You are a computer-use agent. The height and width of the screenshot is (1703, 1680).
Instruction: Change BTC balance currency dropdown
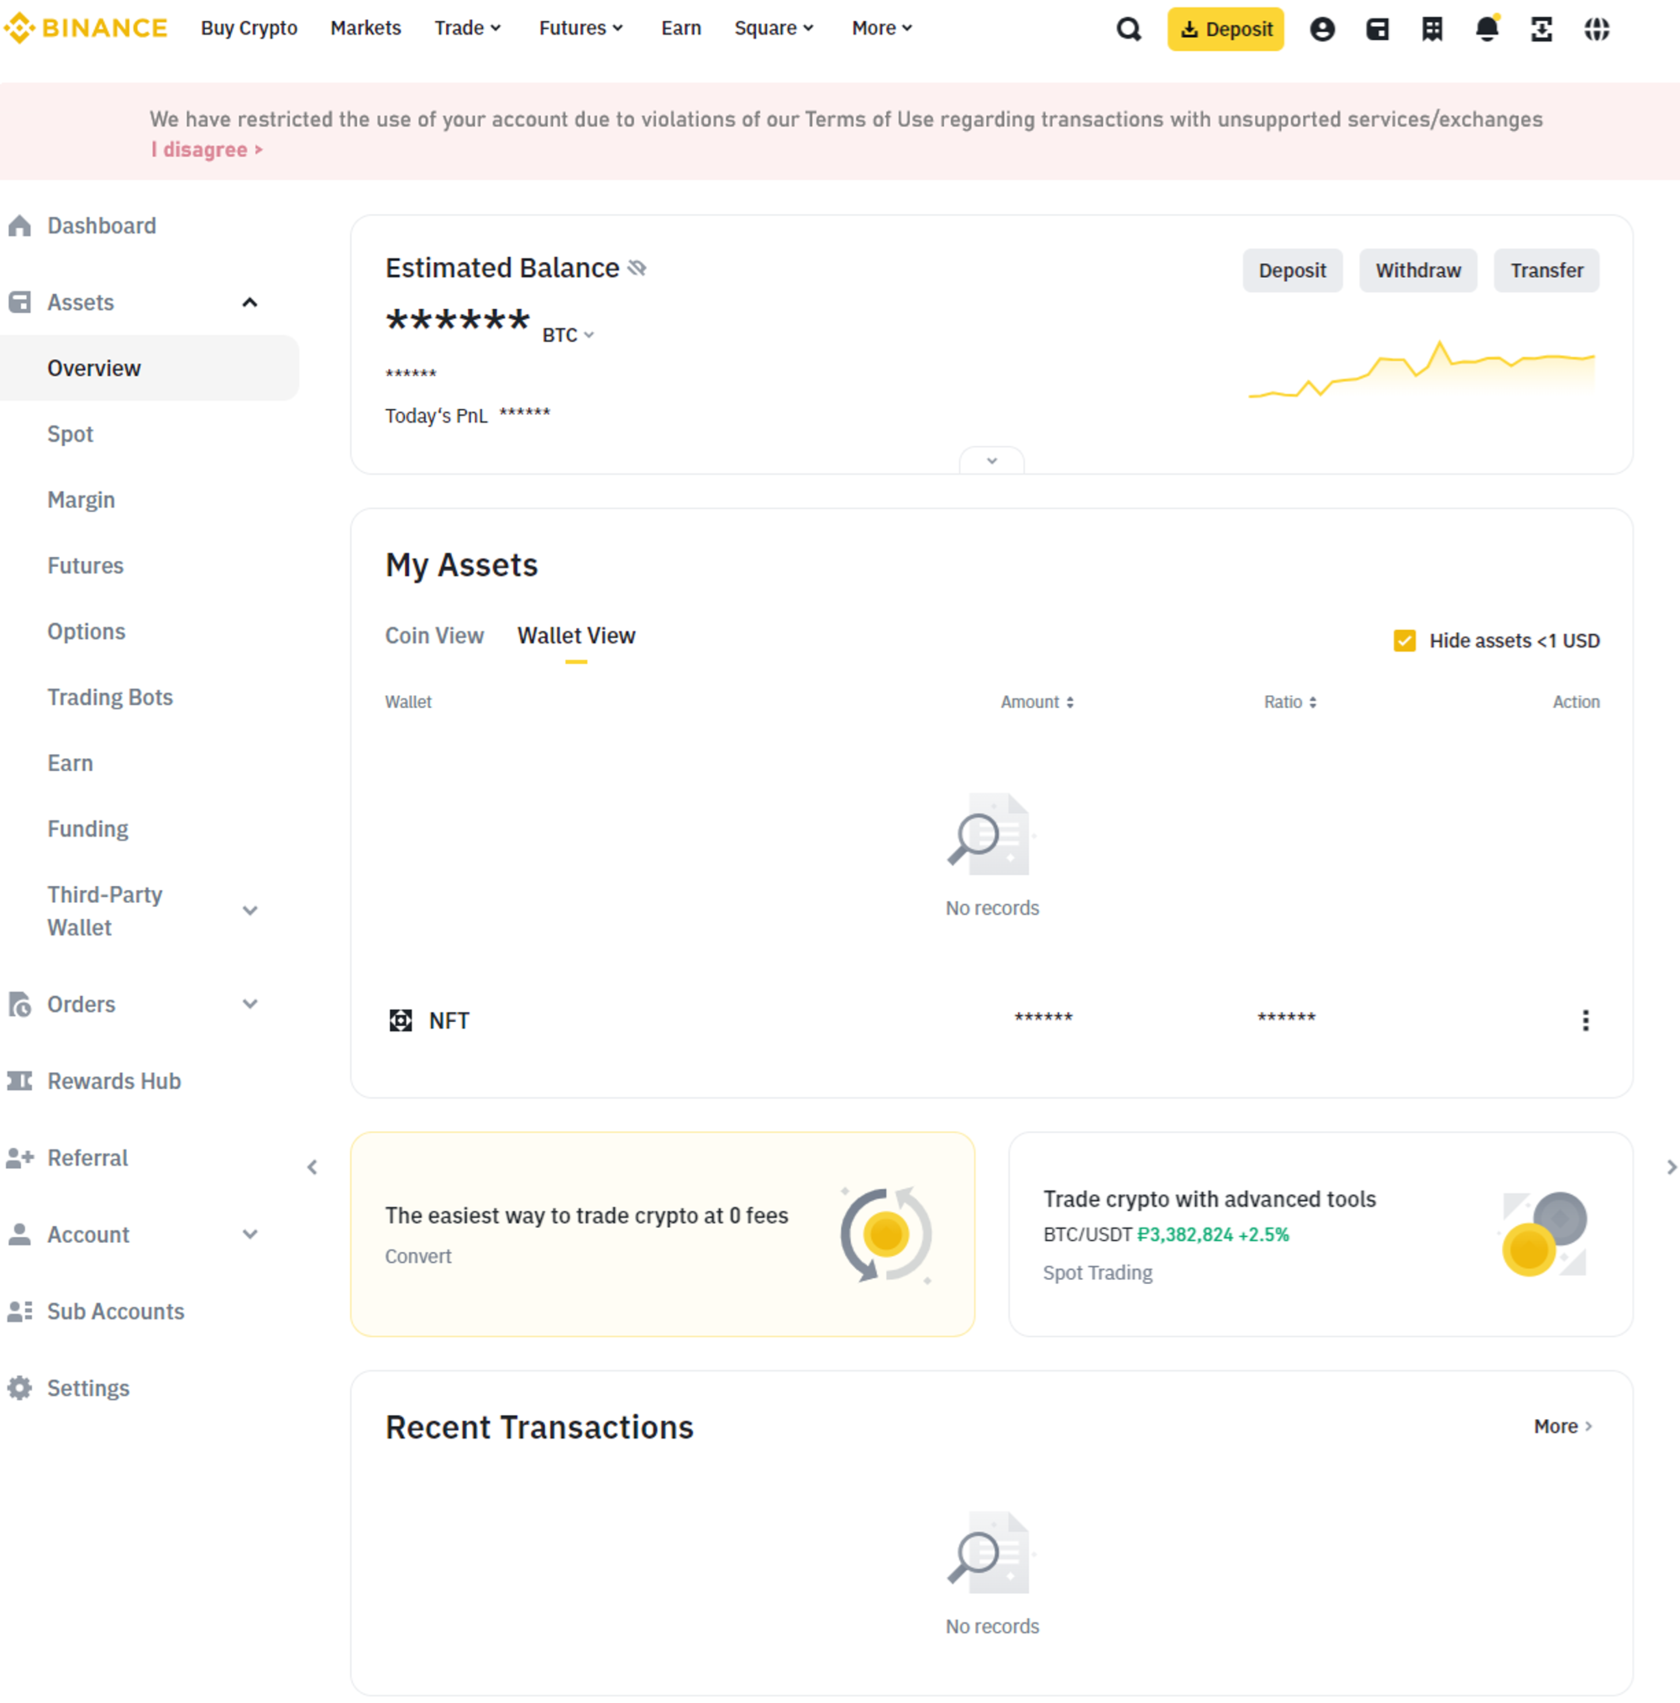coord(568,335)
